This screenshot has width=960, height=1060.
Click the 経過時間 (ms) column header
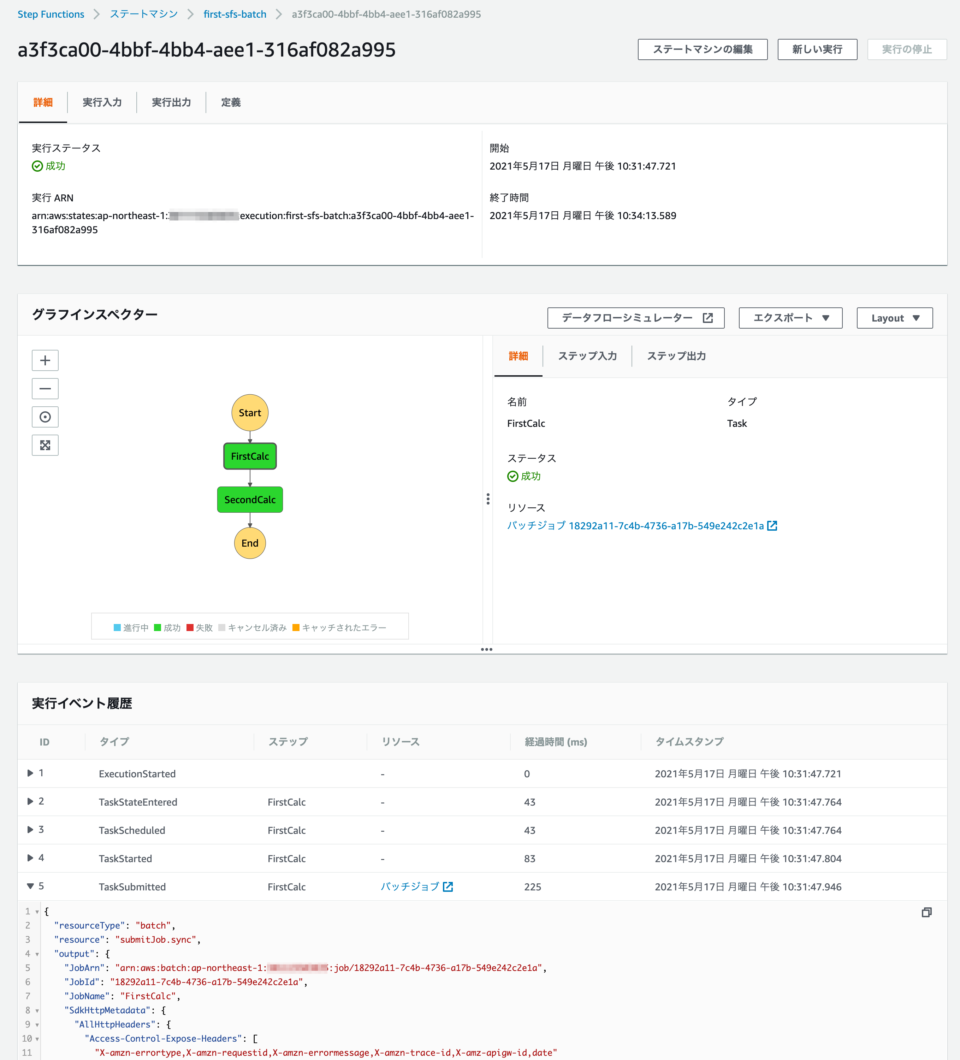tap(556, 742)
